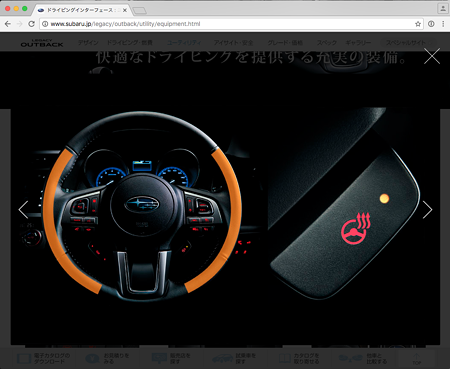Close the ドライビングインターフェース tab

click(x=125, y=10)
